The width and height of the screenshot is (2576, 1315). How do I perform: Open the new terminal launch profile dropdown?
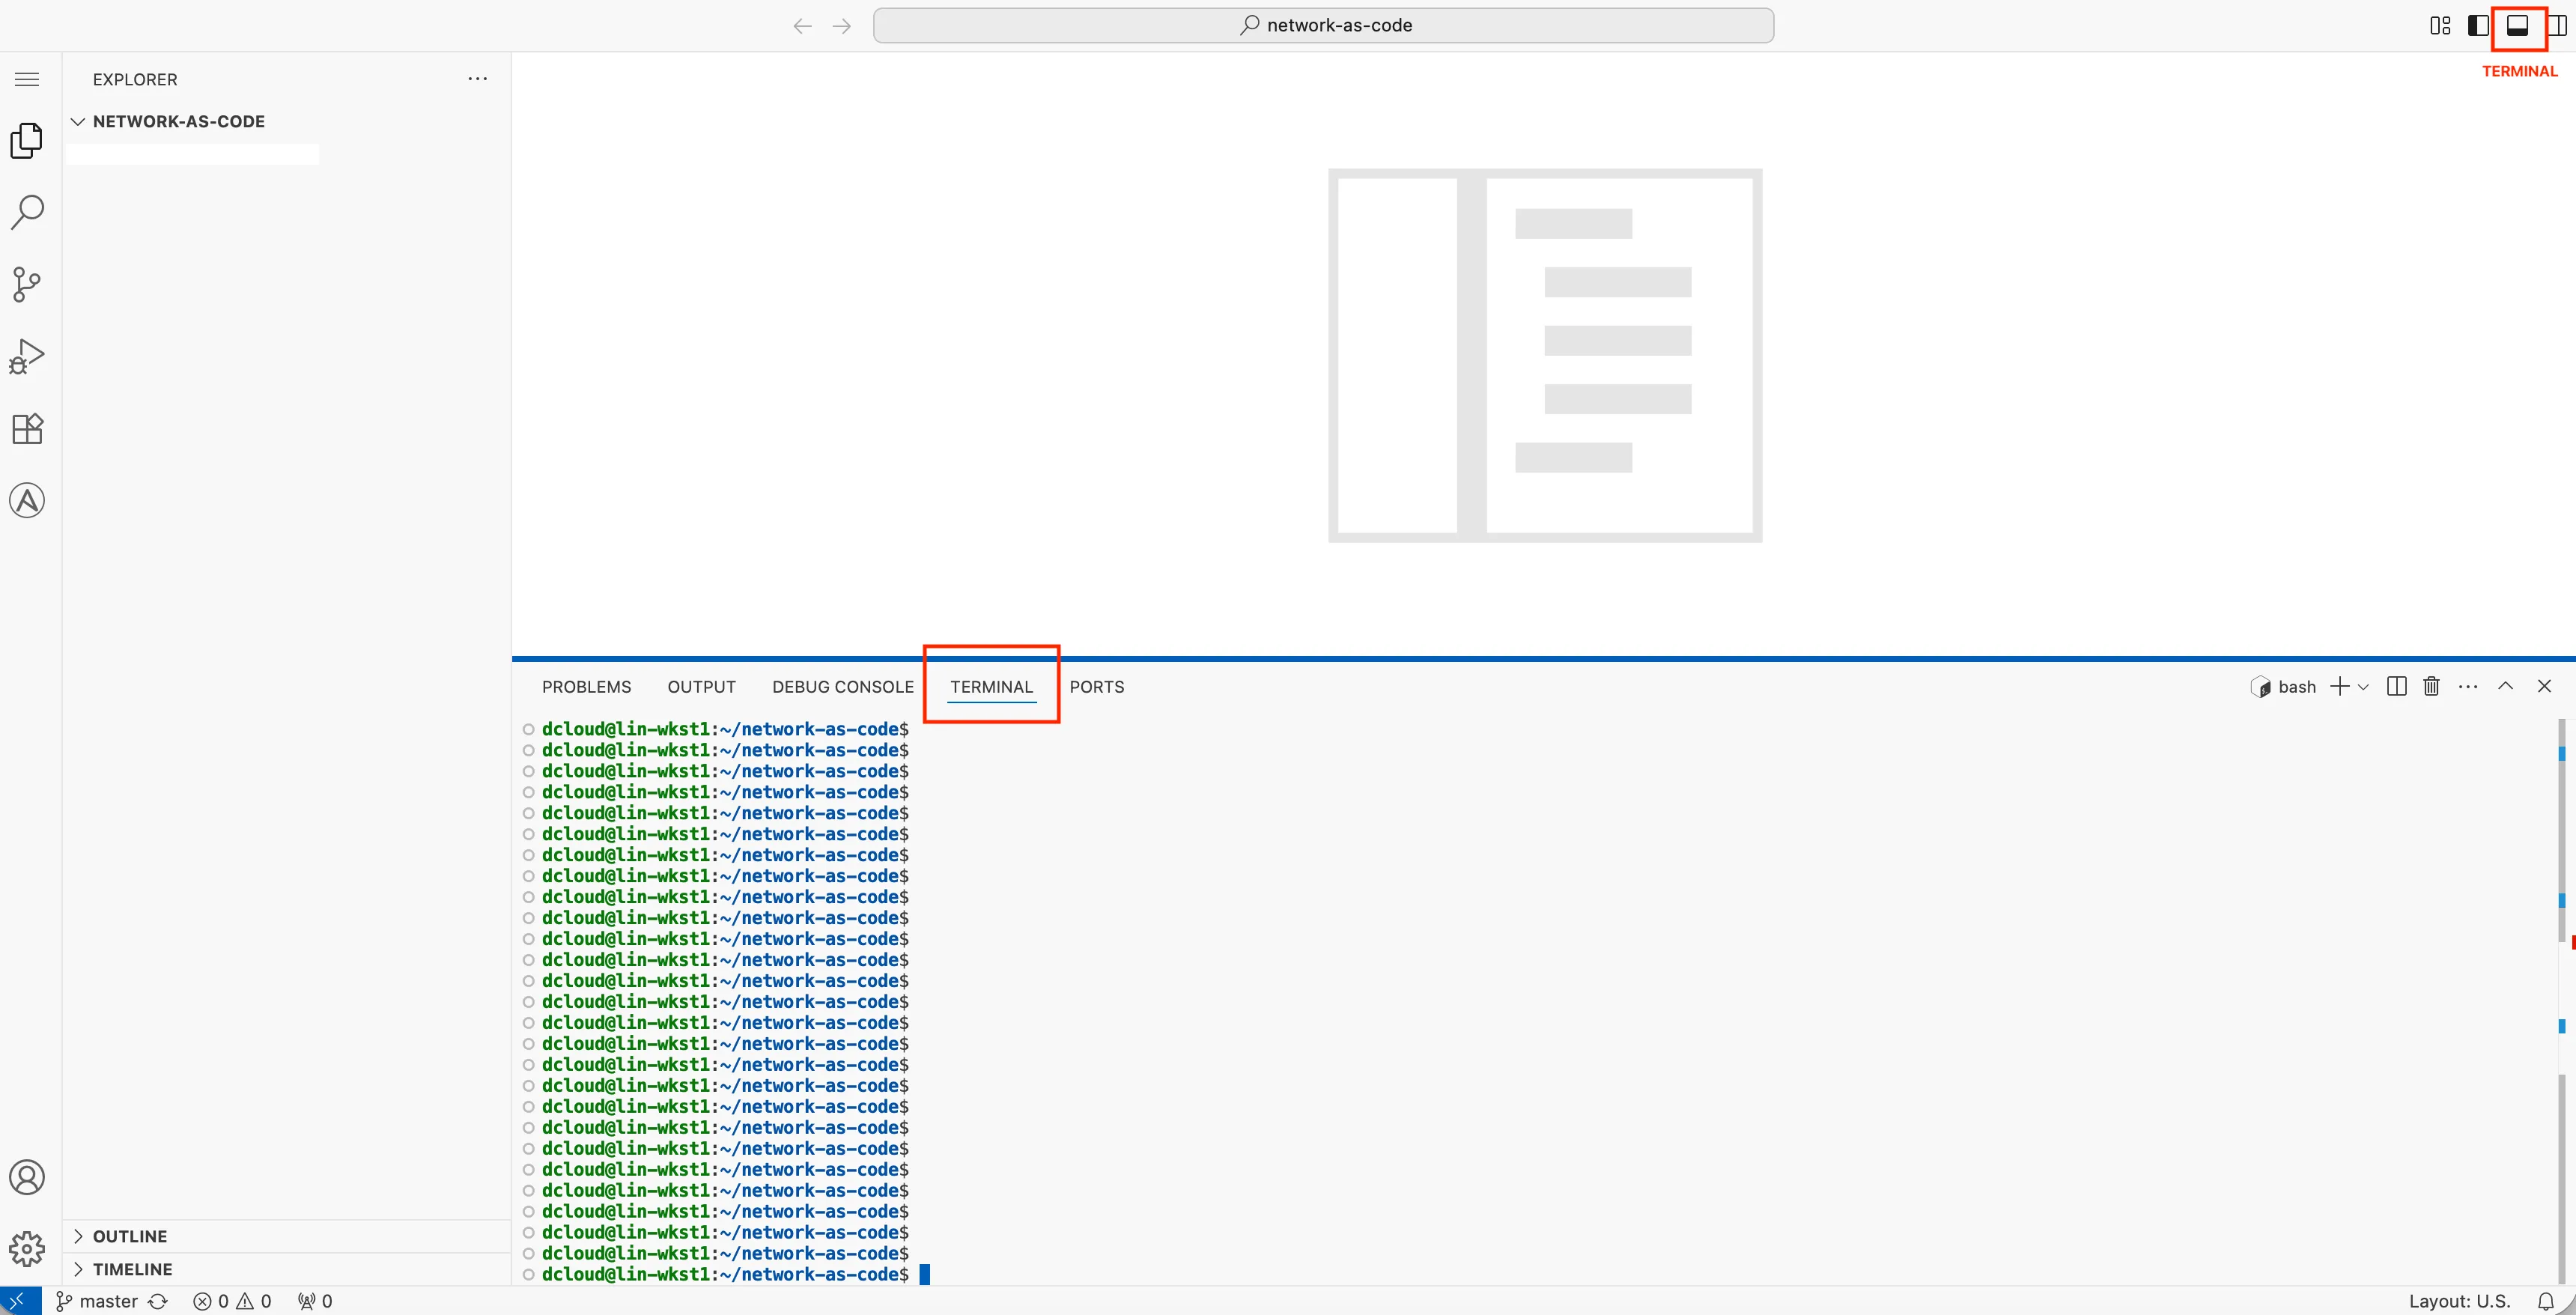coord(2364,687)
